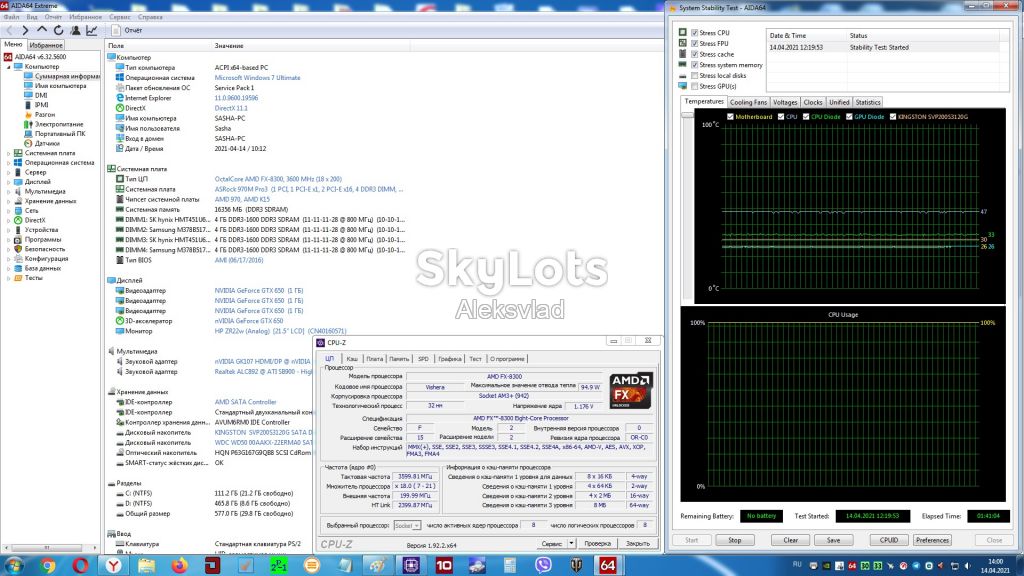This screenshot has width=1024, height=576.
Task: Click the AIDA64 taskbar icon
Action: coord(607,565)
